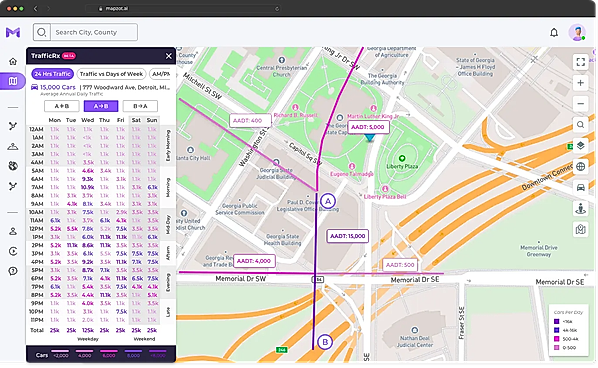Select the A→B direction toggle
The width and height of the screenshot is (598, 368).
pyautogui.click(x=101, y=106)
